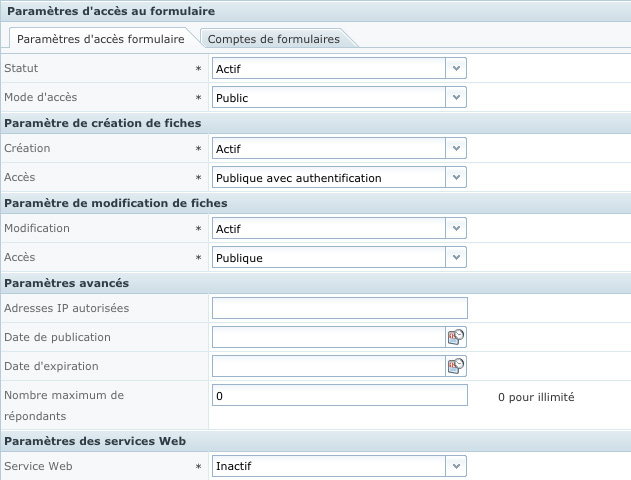This screenshot has height=480, width=631.
Task: Focus the Date d'expiration text field
Action: [328, 366]
